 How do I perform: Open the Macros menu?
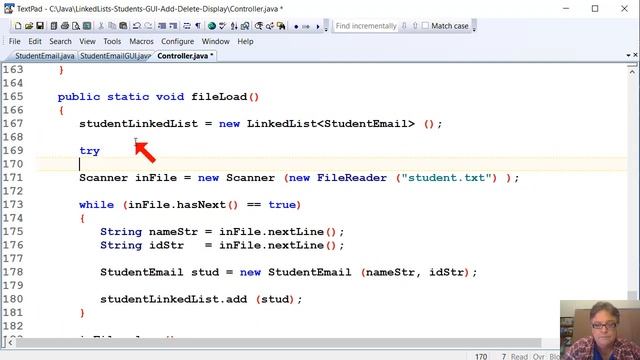tap(141, 41)
